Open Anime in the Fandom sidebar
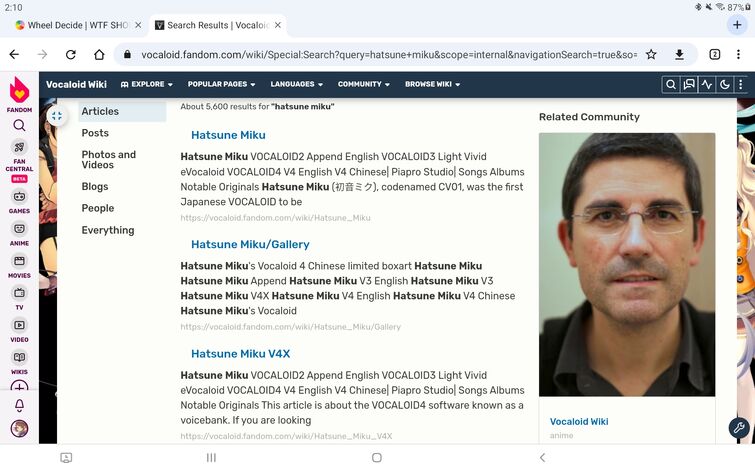Screen dimensions: 755x472 pyautogui.click(x=19, y=235)
